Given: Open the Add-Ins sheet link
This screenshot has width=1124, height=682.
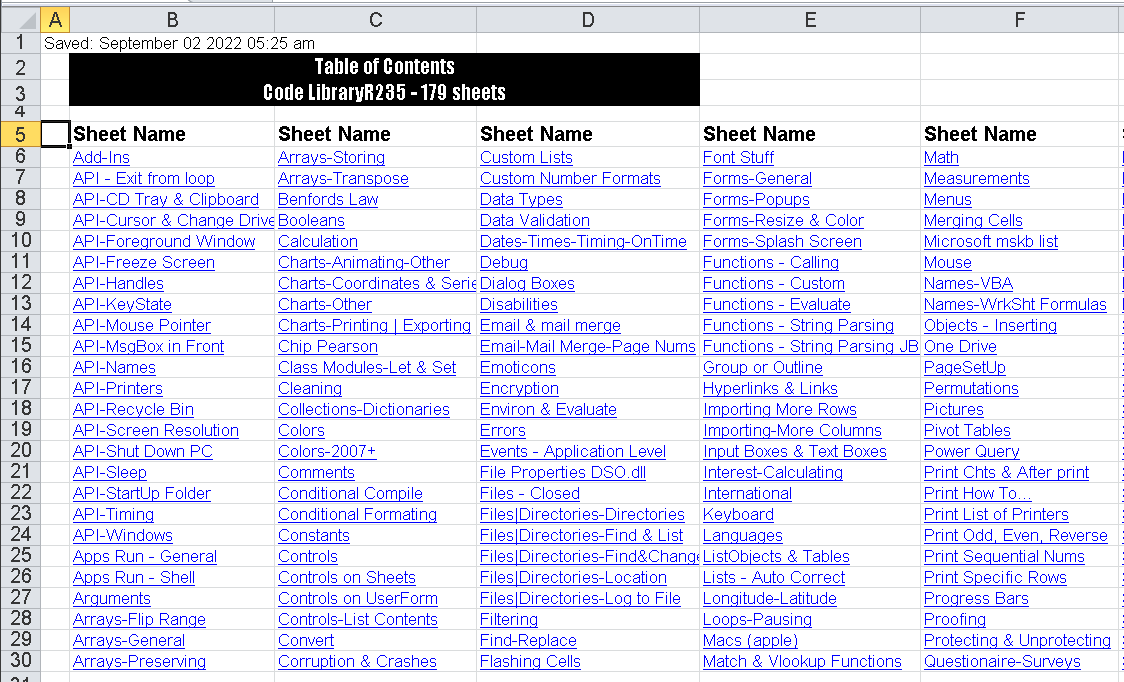Looking at the screenshot, I should pos(101,158).
